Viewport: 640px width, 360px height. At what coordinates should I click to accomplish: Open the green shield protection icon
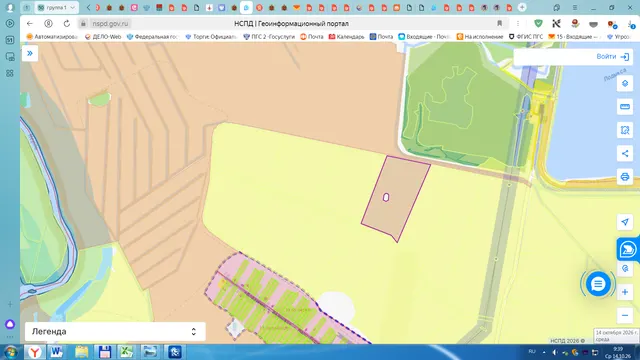538,24
